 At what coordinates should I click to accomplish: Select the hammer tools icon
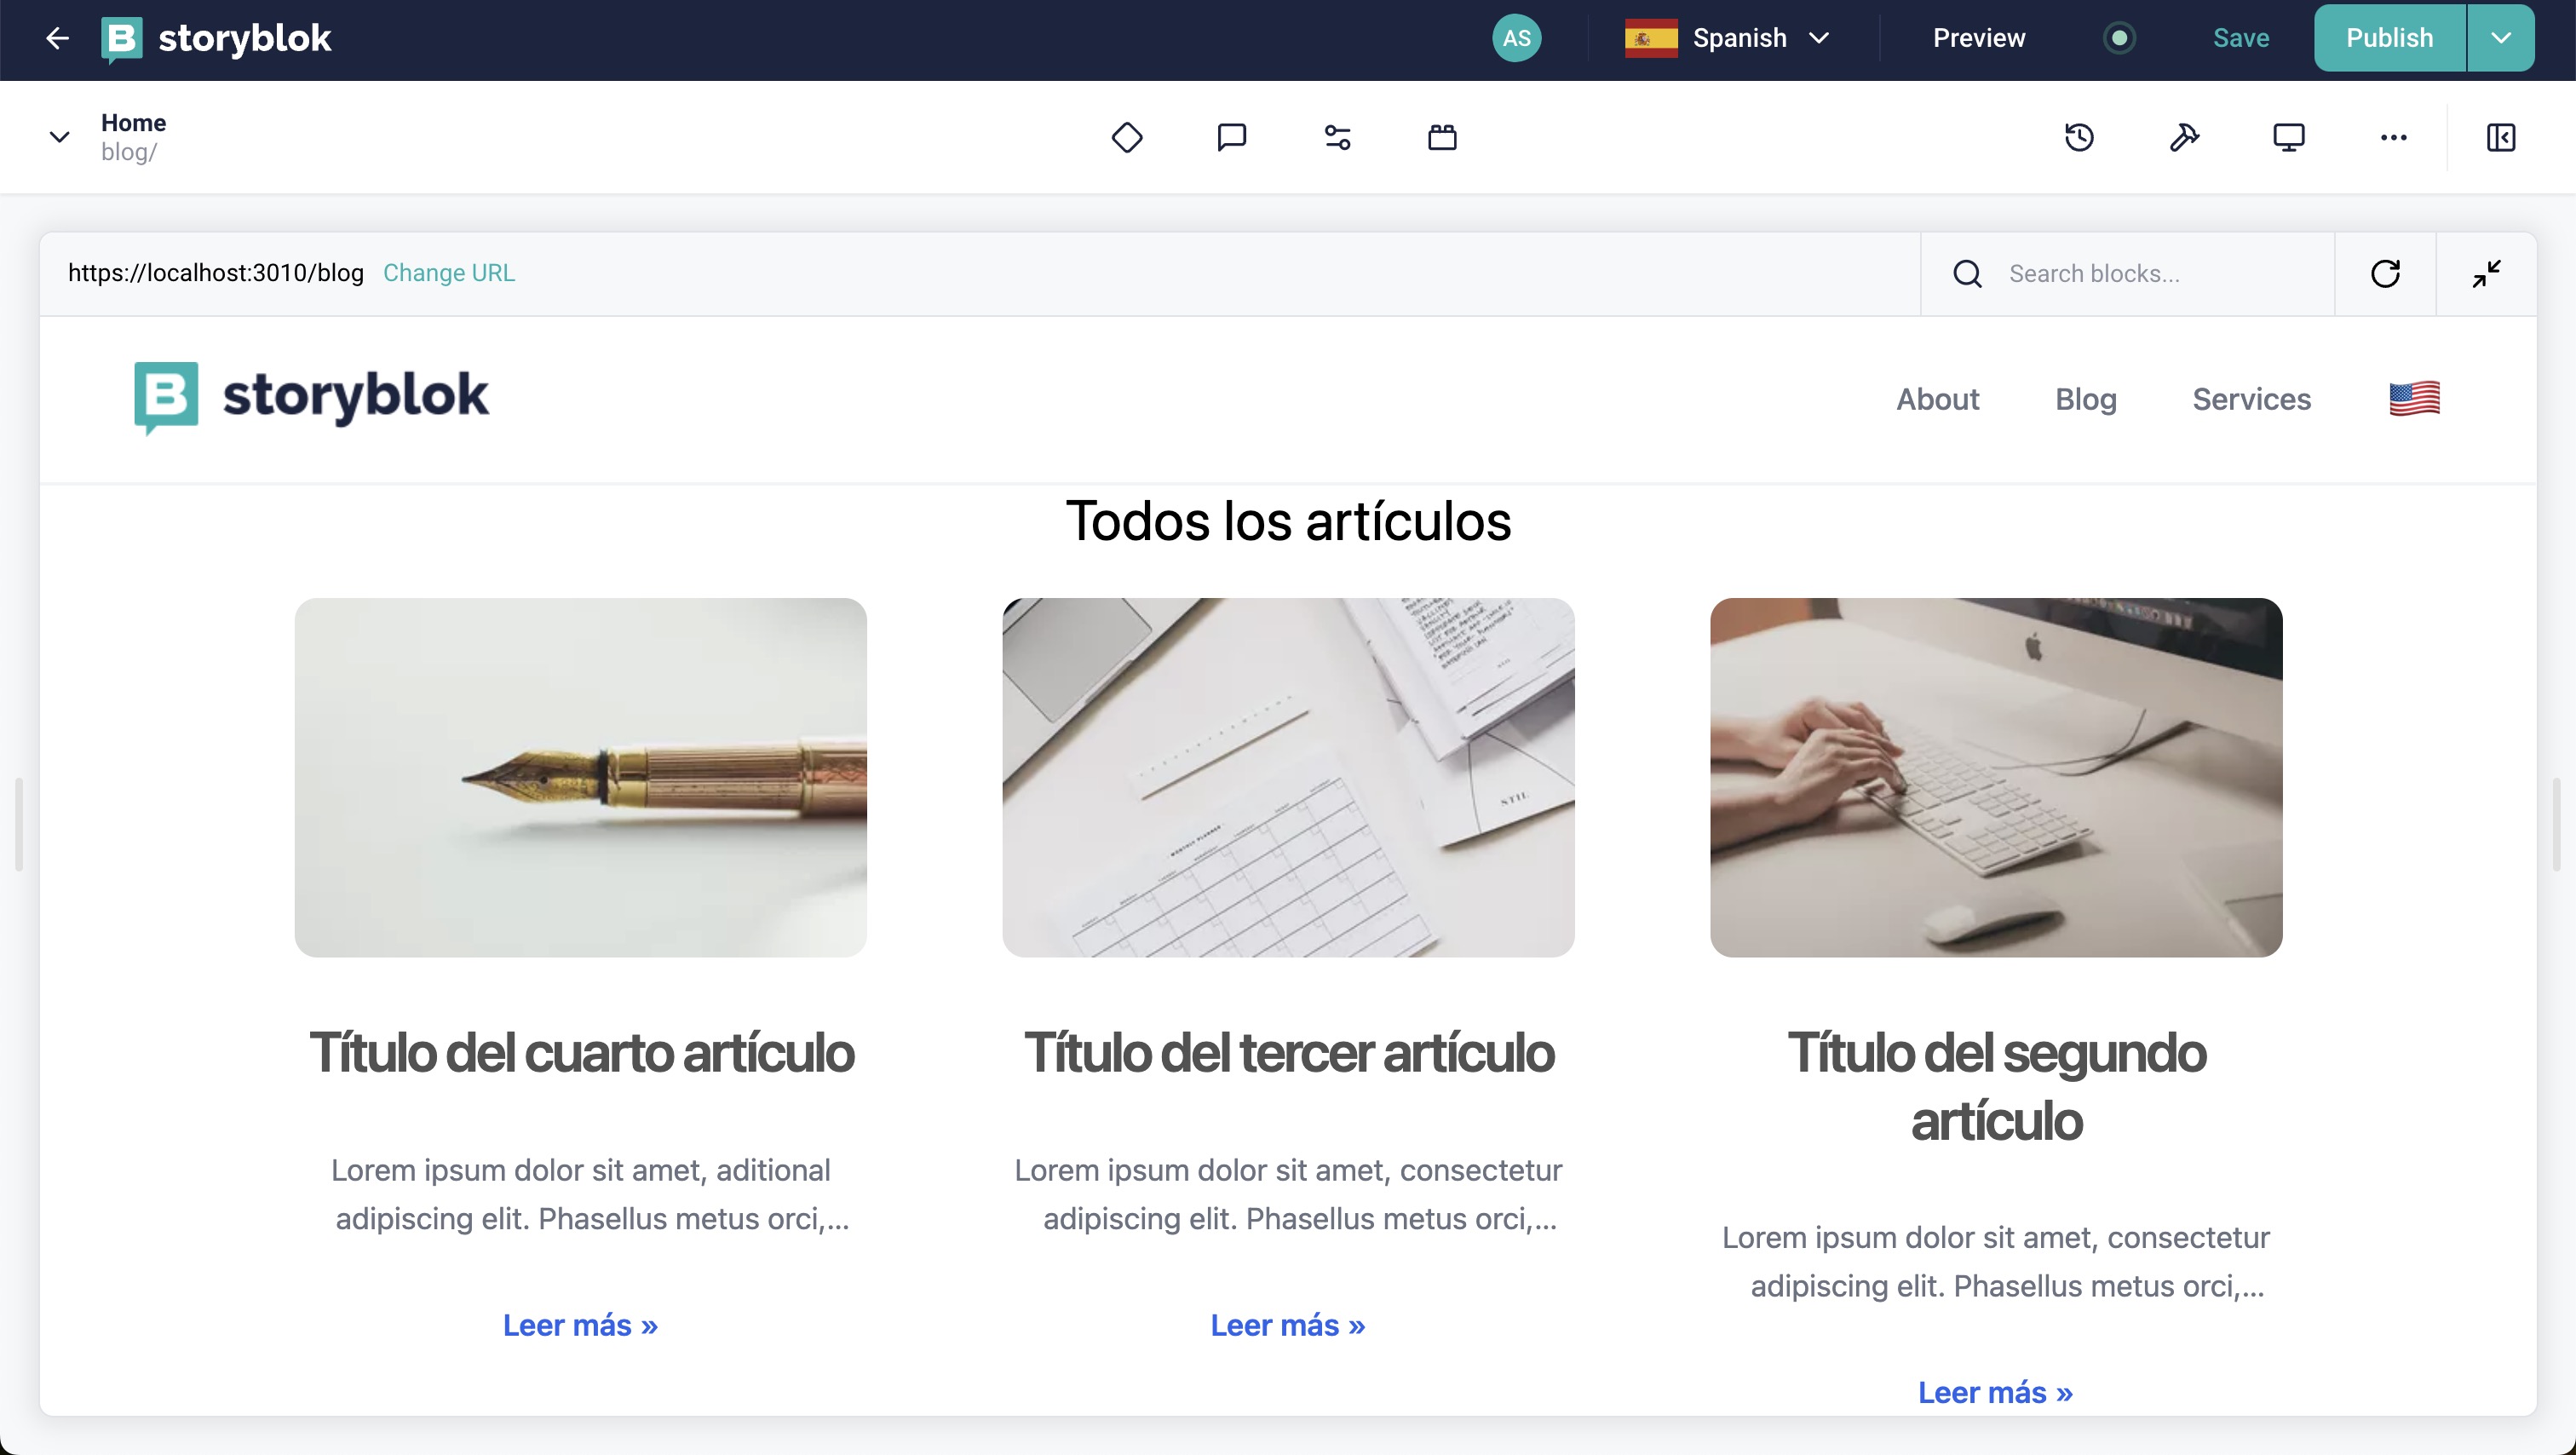click(2185, 137)
